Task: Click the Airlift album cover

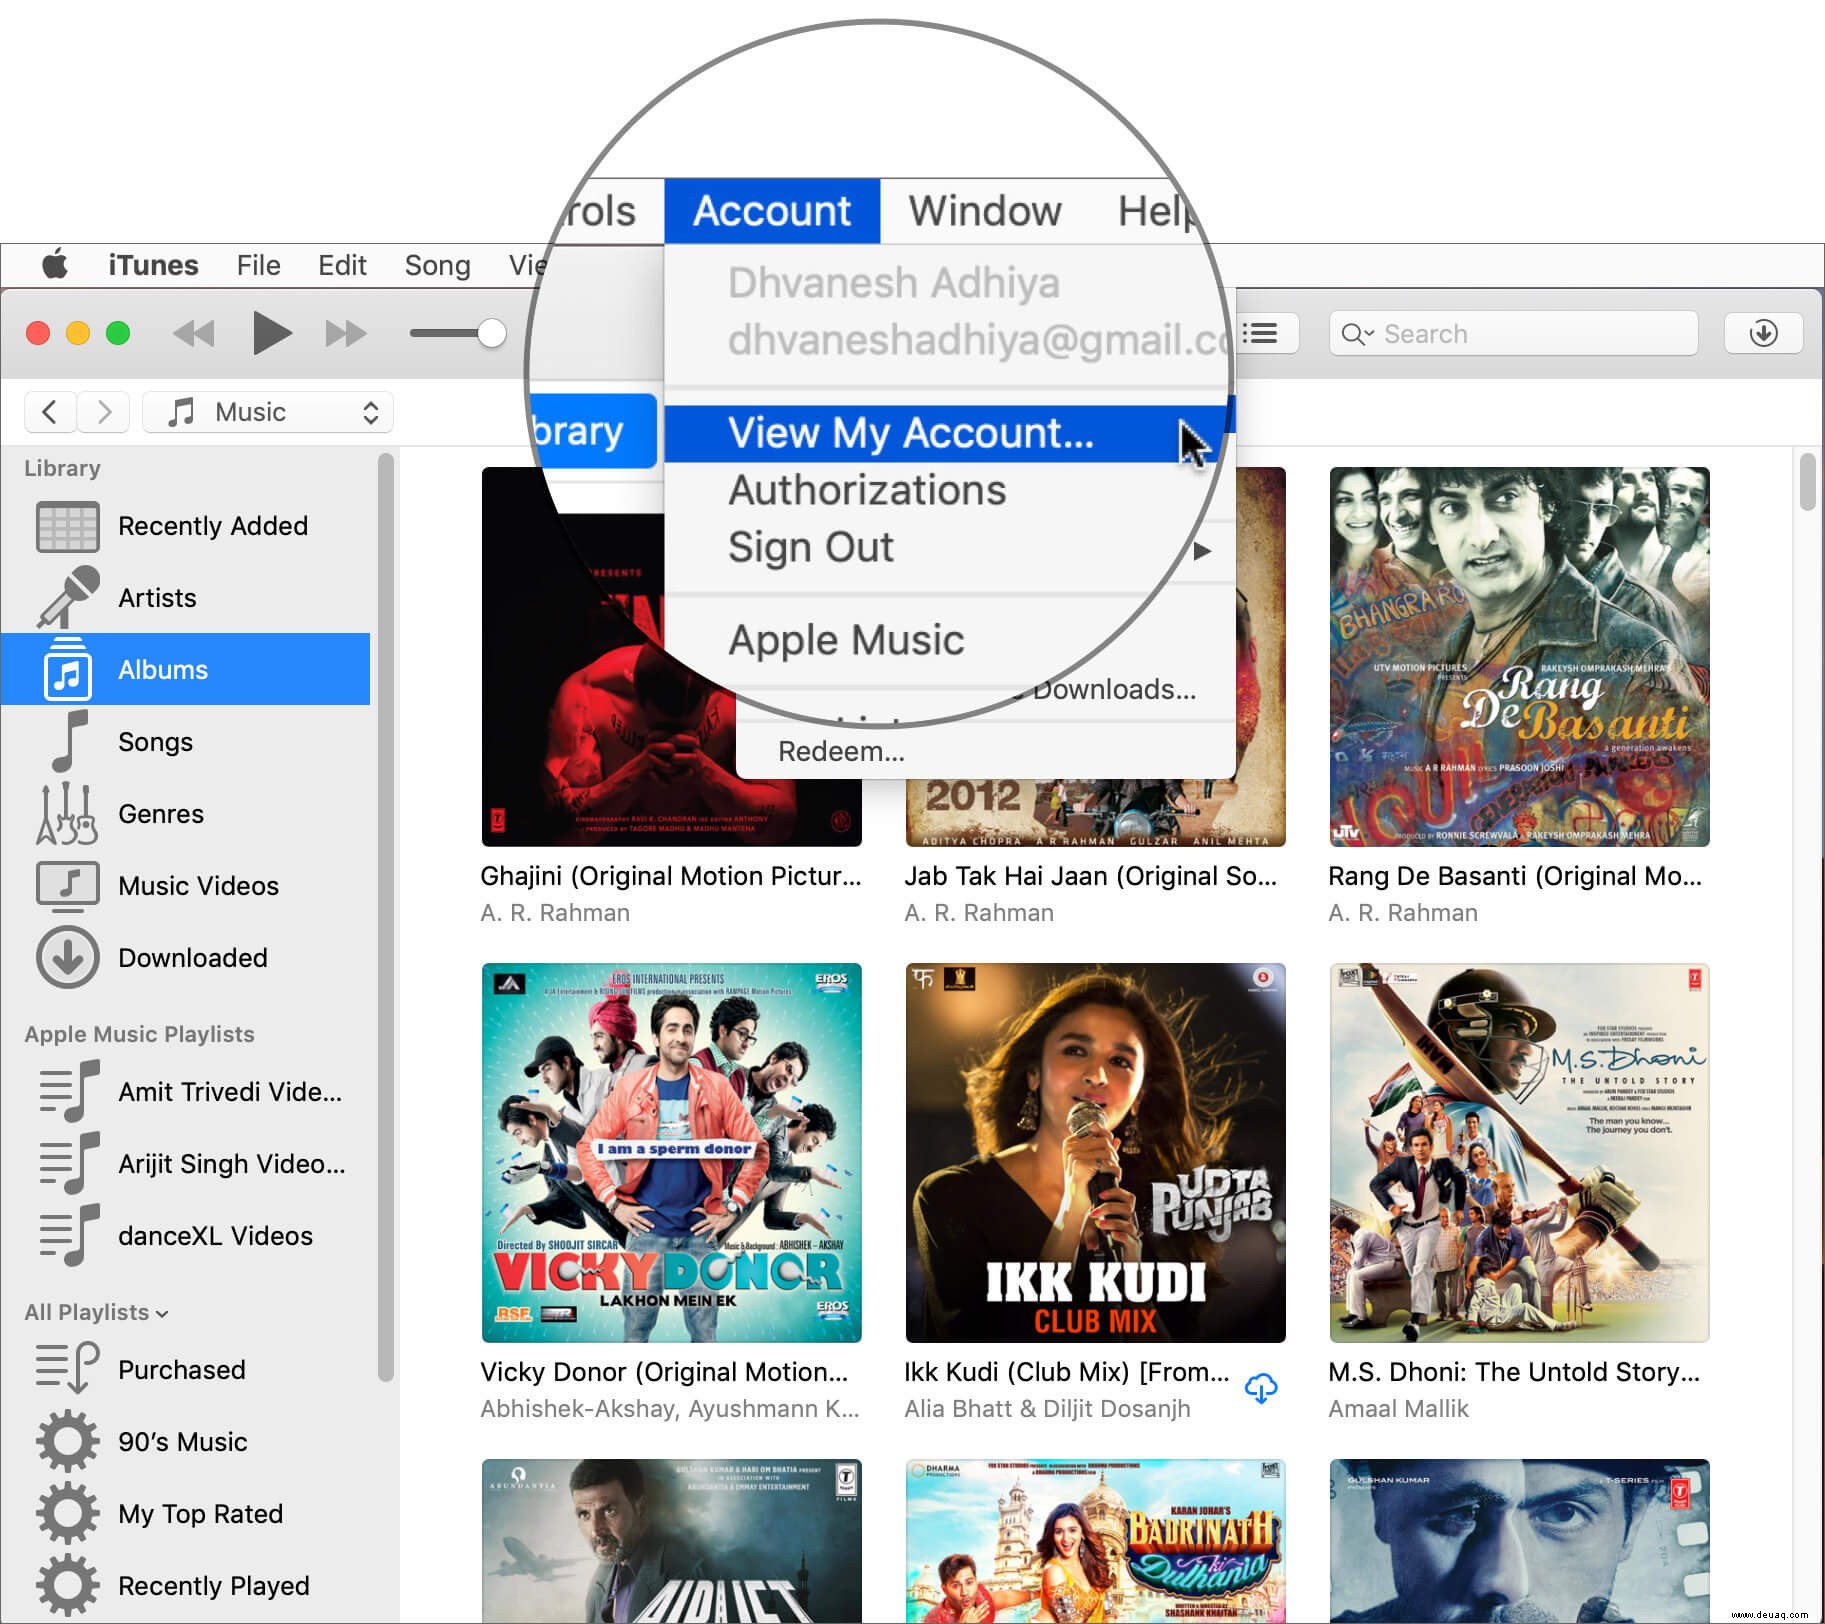Action: pyautogui.click(x=671, y=1541)
